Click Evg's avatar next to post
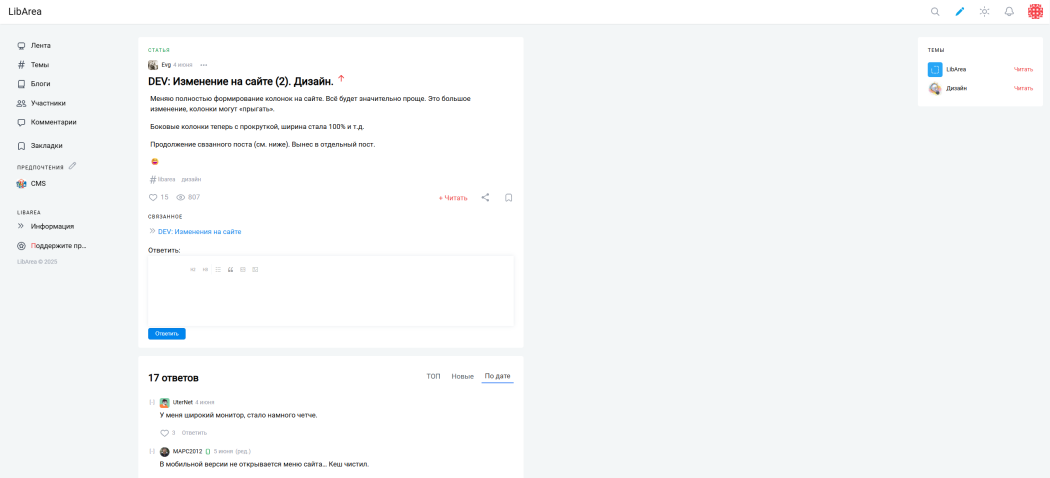This screenshot has height=478, width=1050. pyautogui.click(x=153, y=65)
